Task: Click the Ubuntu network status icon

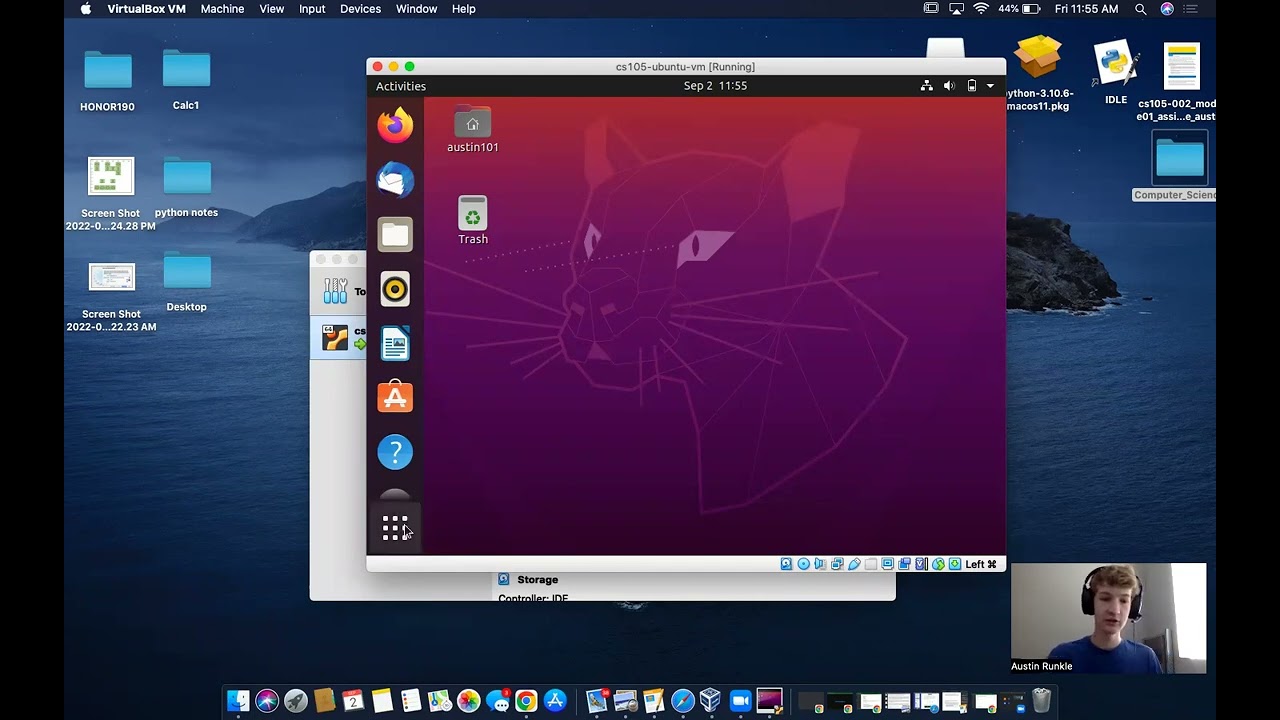Action: 927,86
